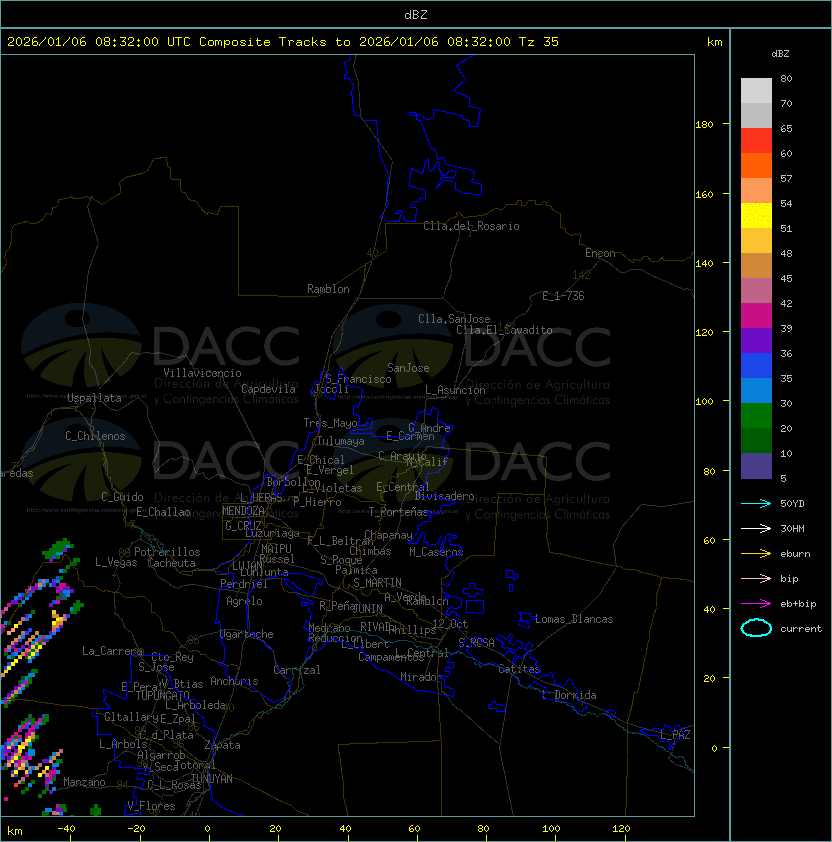This screenshot has height=842, width=832.
Task: Click the 'JUNIN' place label
Action: 368,608
